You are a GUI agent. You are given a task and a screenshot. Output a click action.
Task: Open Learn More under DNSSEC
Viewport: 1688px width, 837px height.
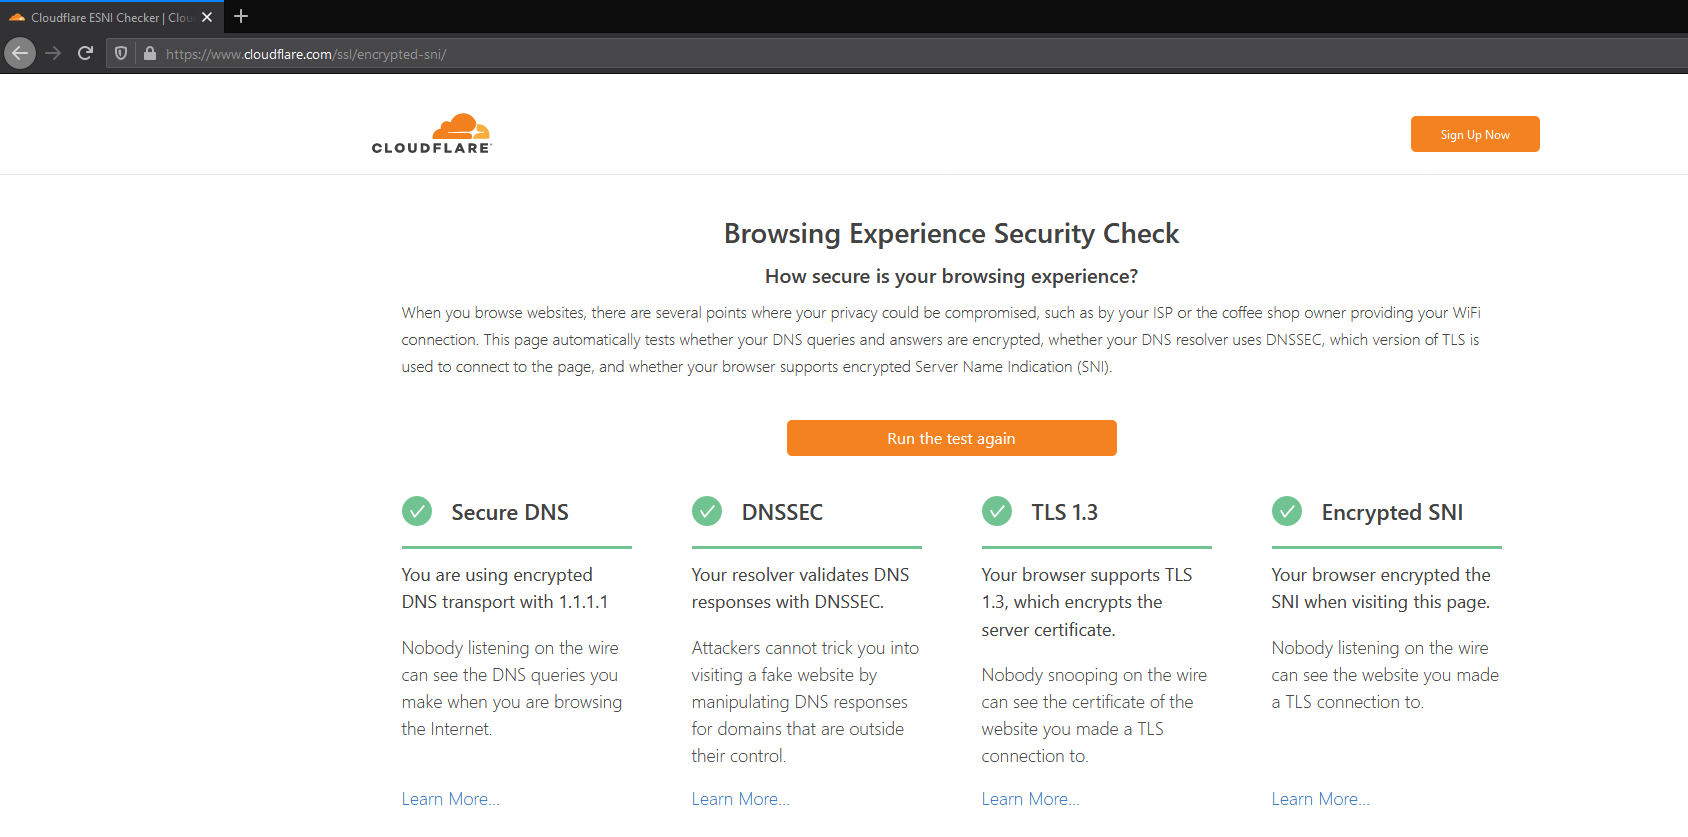[x=740, y=799]
